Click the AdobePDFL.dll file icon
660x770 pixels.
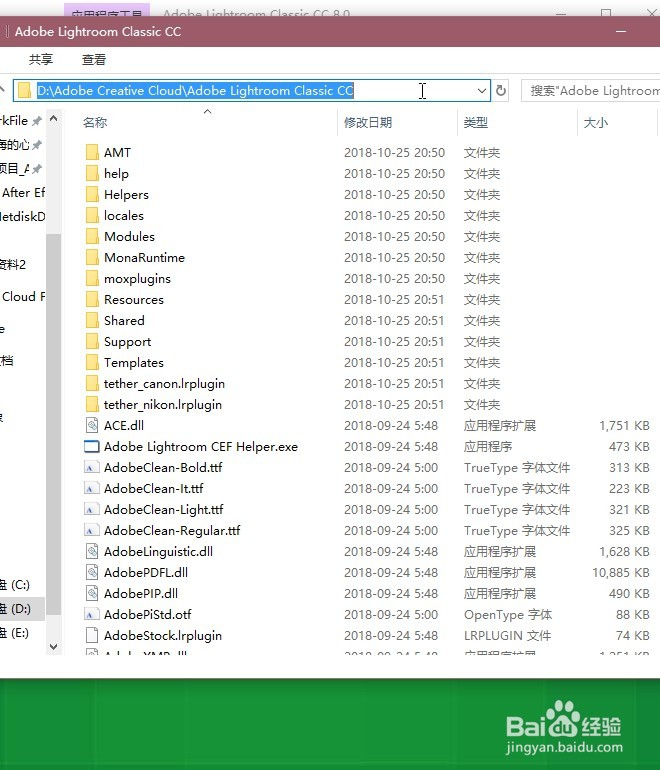point(92,573)
